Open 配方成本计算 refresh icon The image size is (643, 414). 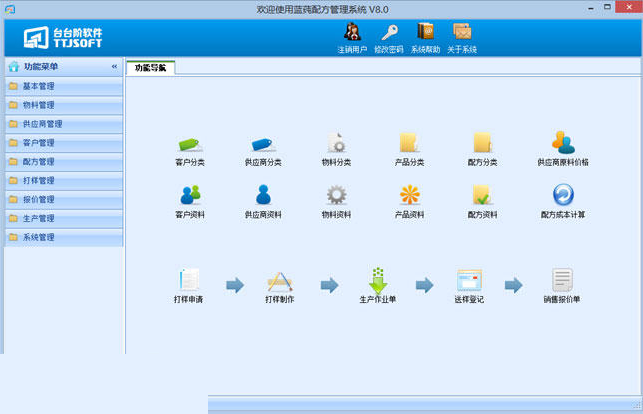[563, 195]
